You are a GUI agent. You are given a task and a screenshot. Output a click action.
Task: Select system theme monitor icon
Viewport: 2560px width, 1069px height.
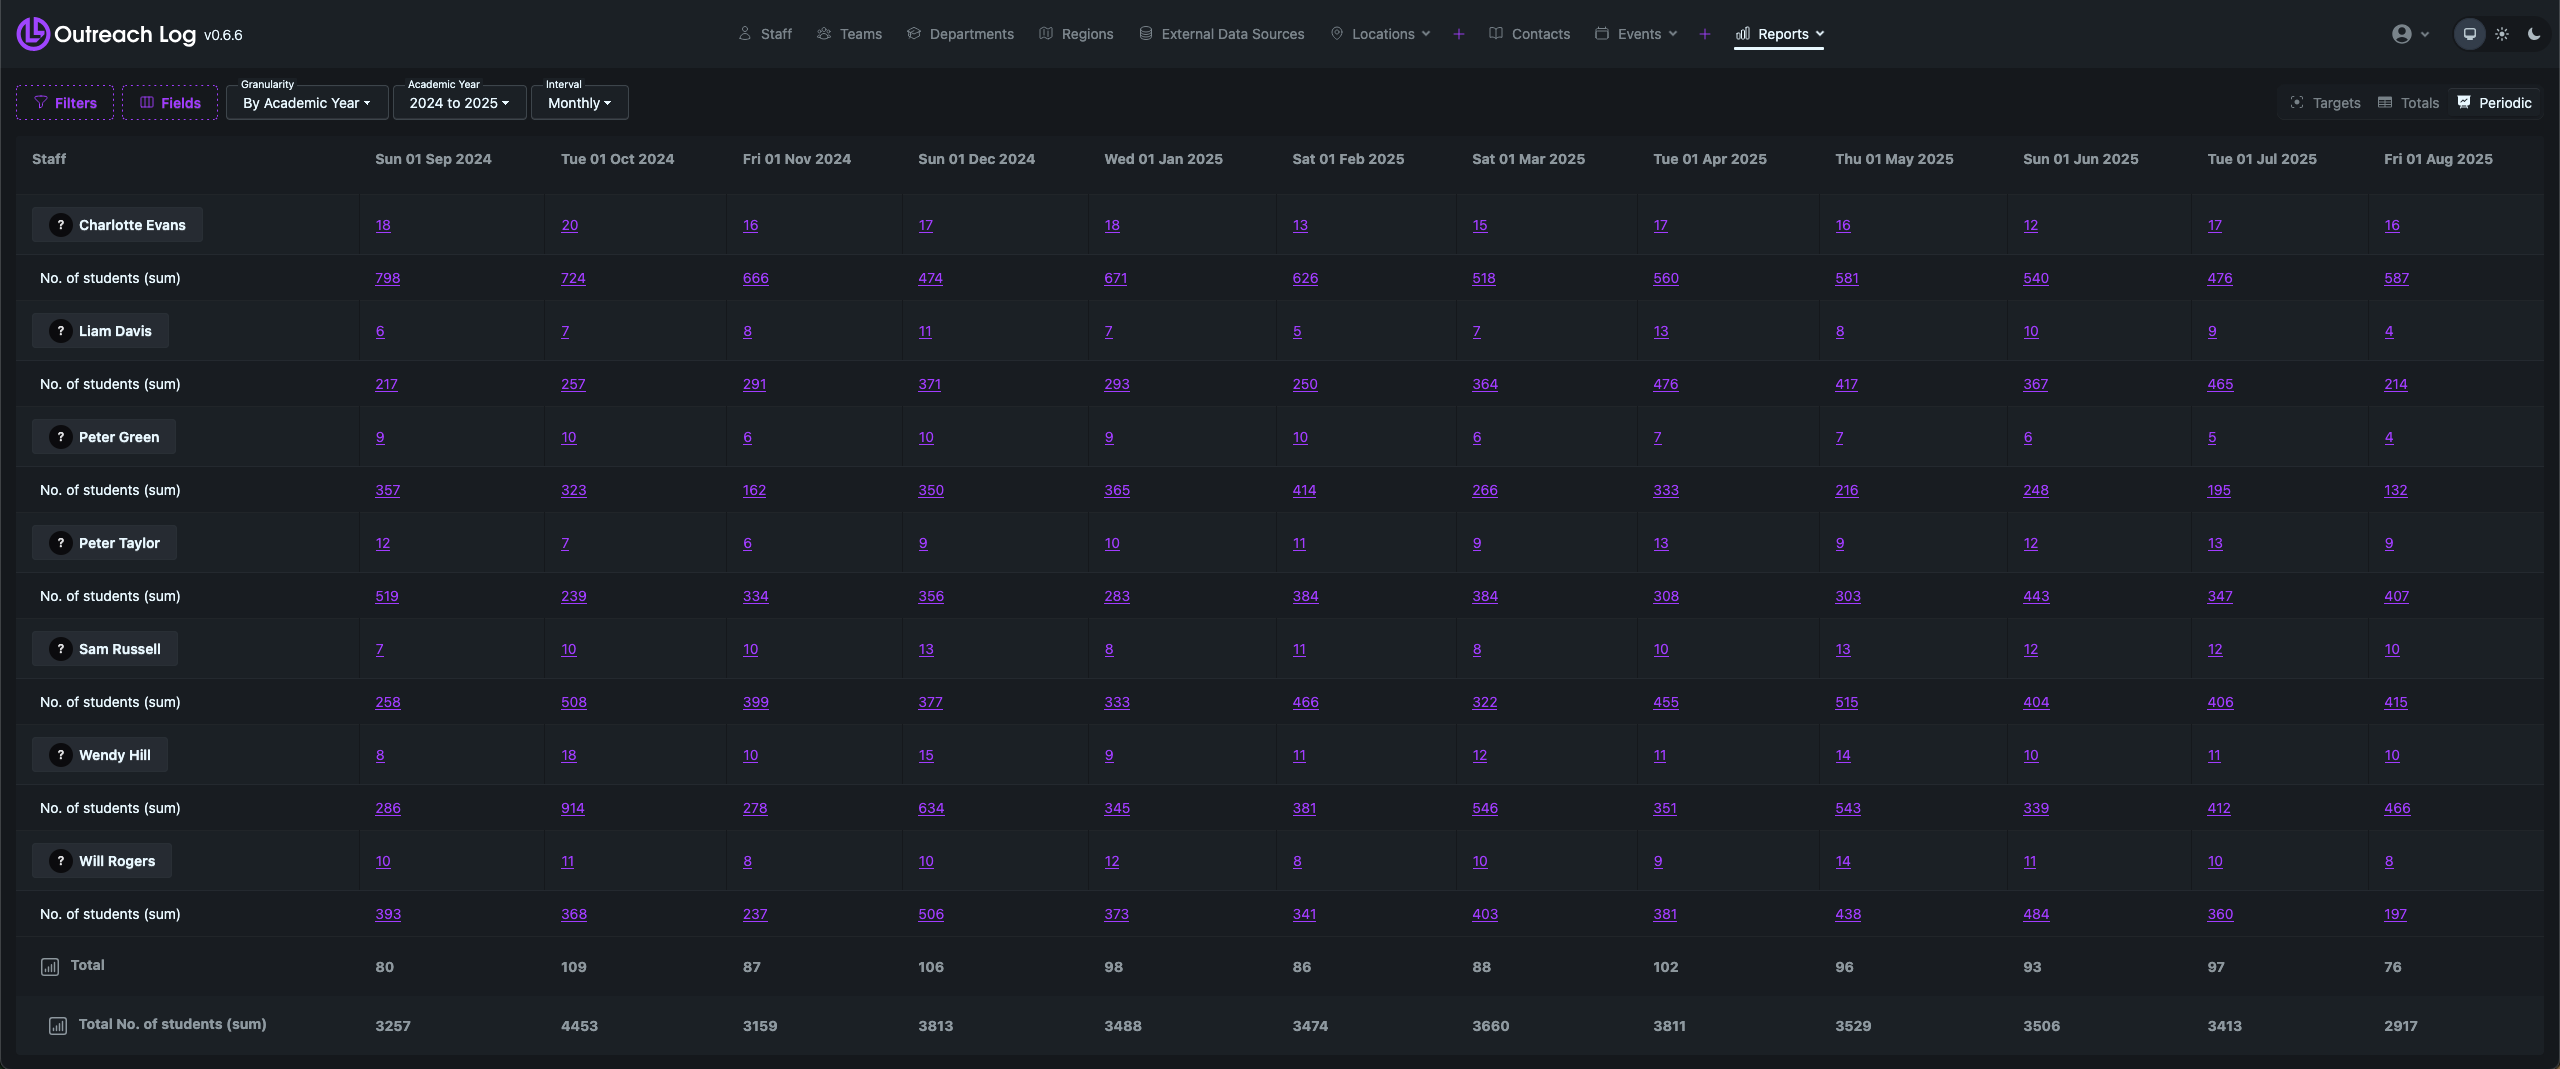click(x=2470, y=34)
